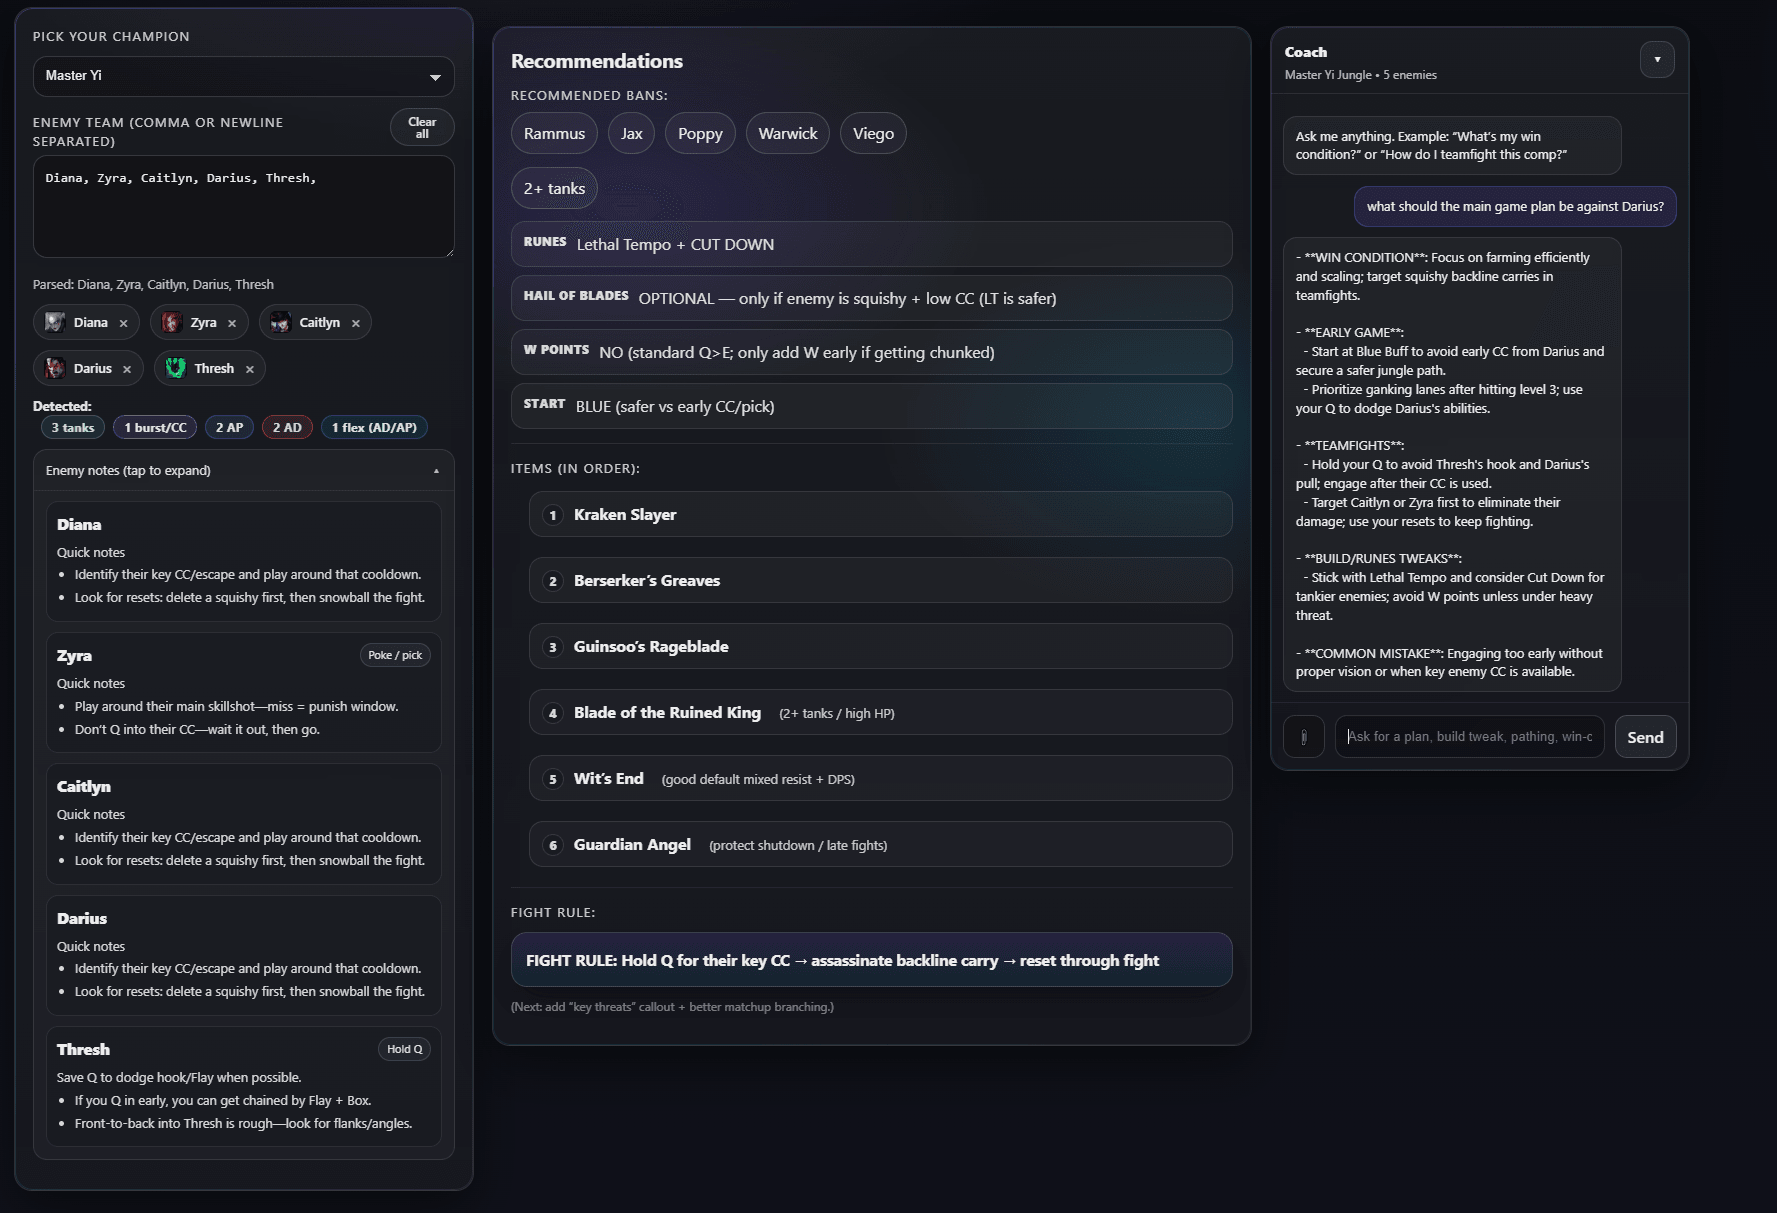
Task: Select Guinsoo's Rageblade item row
Action: 880,647
